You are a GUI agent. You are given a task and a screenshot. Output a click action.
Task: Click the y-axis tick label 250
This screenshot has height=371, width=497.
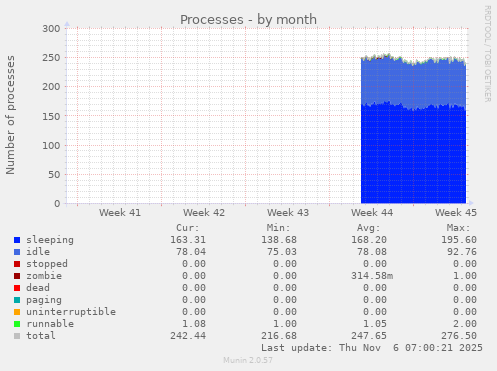click(51, 58)
